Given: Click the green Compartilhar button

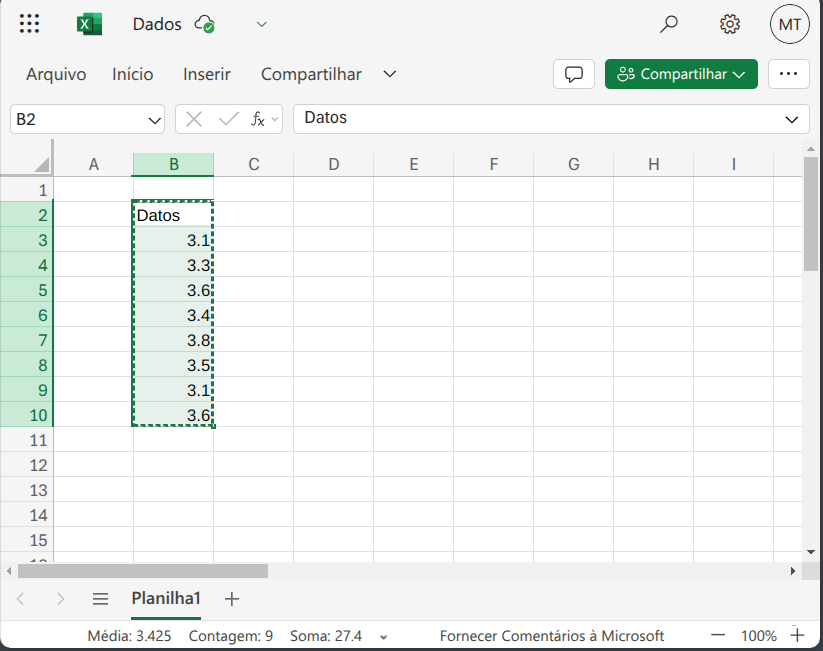Looking at the screenshot, I should 681,74.
